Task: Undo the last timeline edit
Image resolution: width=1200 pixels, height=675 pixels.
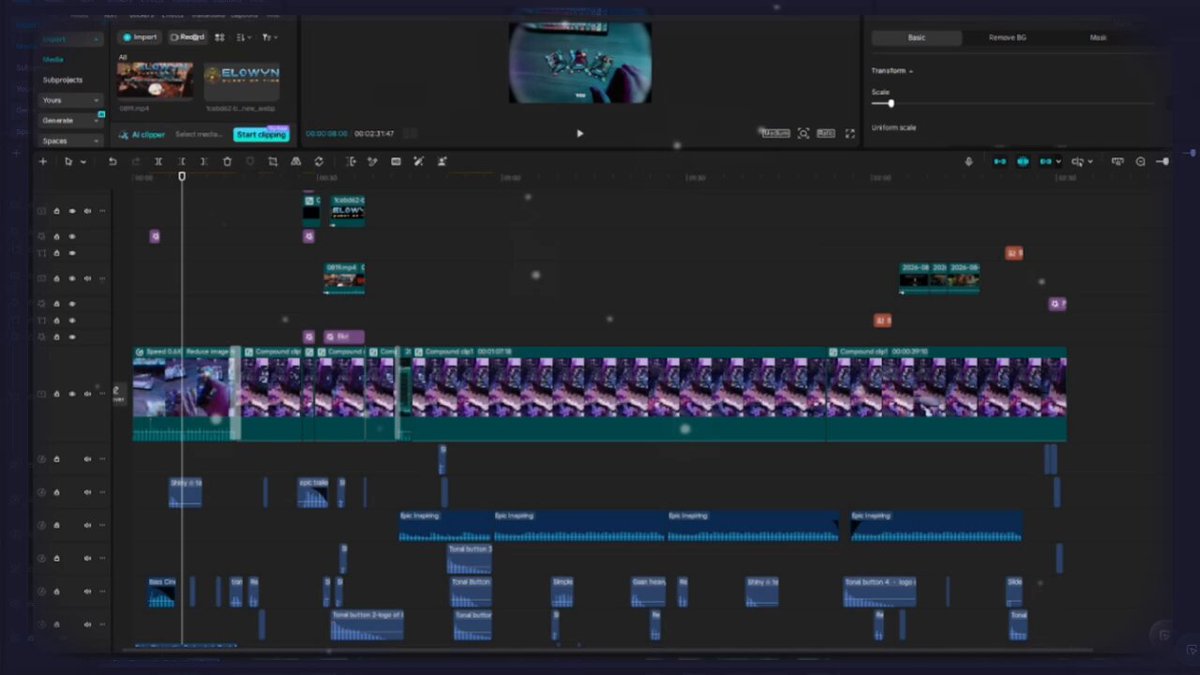Action: click(113, 161)
